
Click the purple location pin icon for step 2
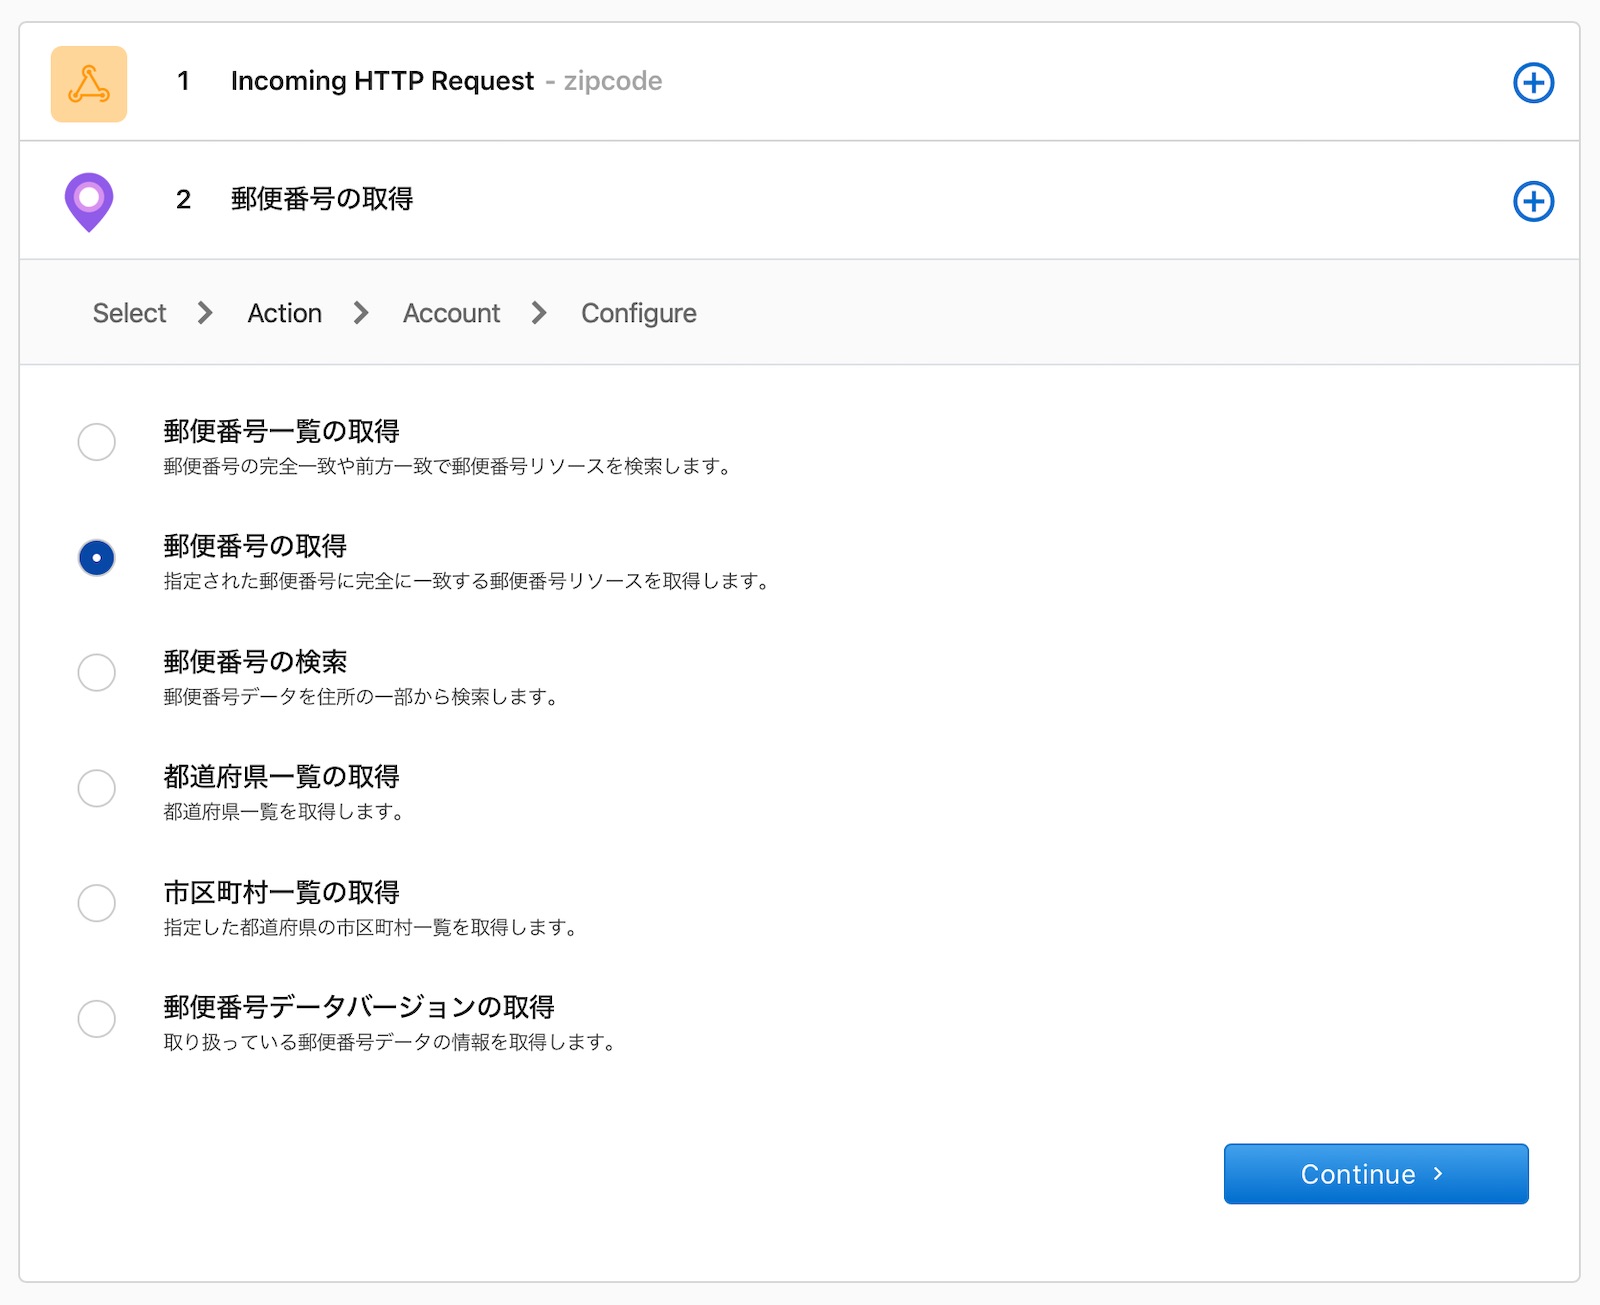pos(89,200)
